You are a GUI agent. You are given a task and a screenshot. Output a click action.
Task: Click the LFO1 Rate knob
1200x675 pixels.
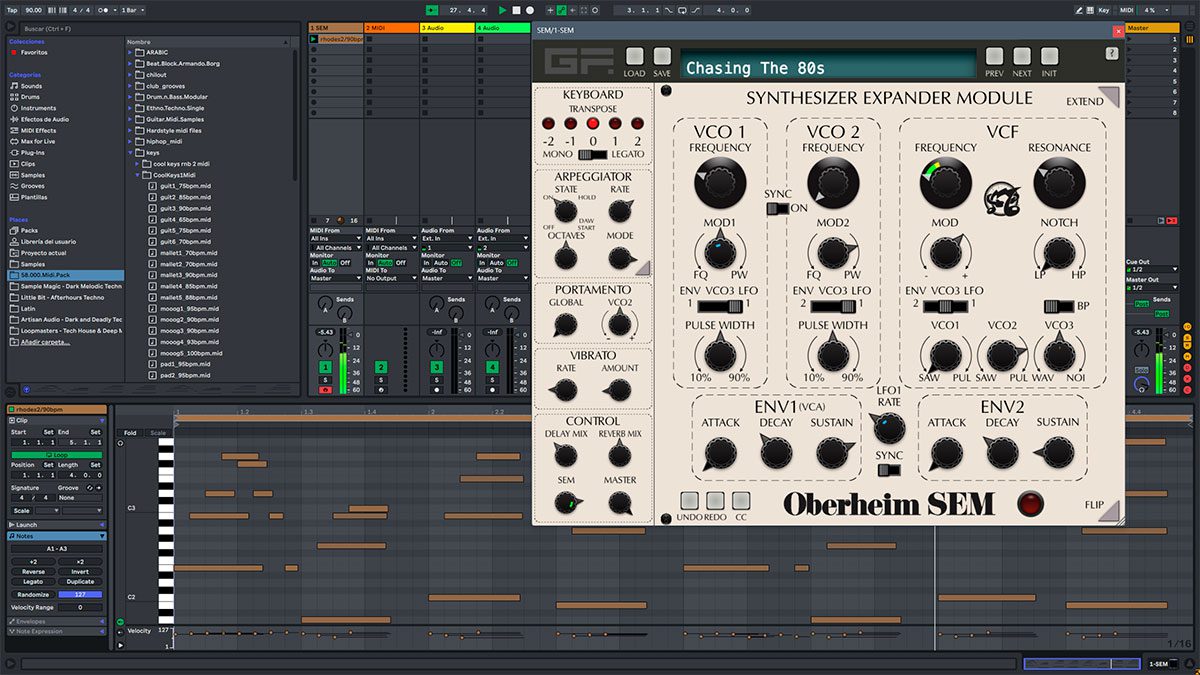888,428
